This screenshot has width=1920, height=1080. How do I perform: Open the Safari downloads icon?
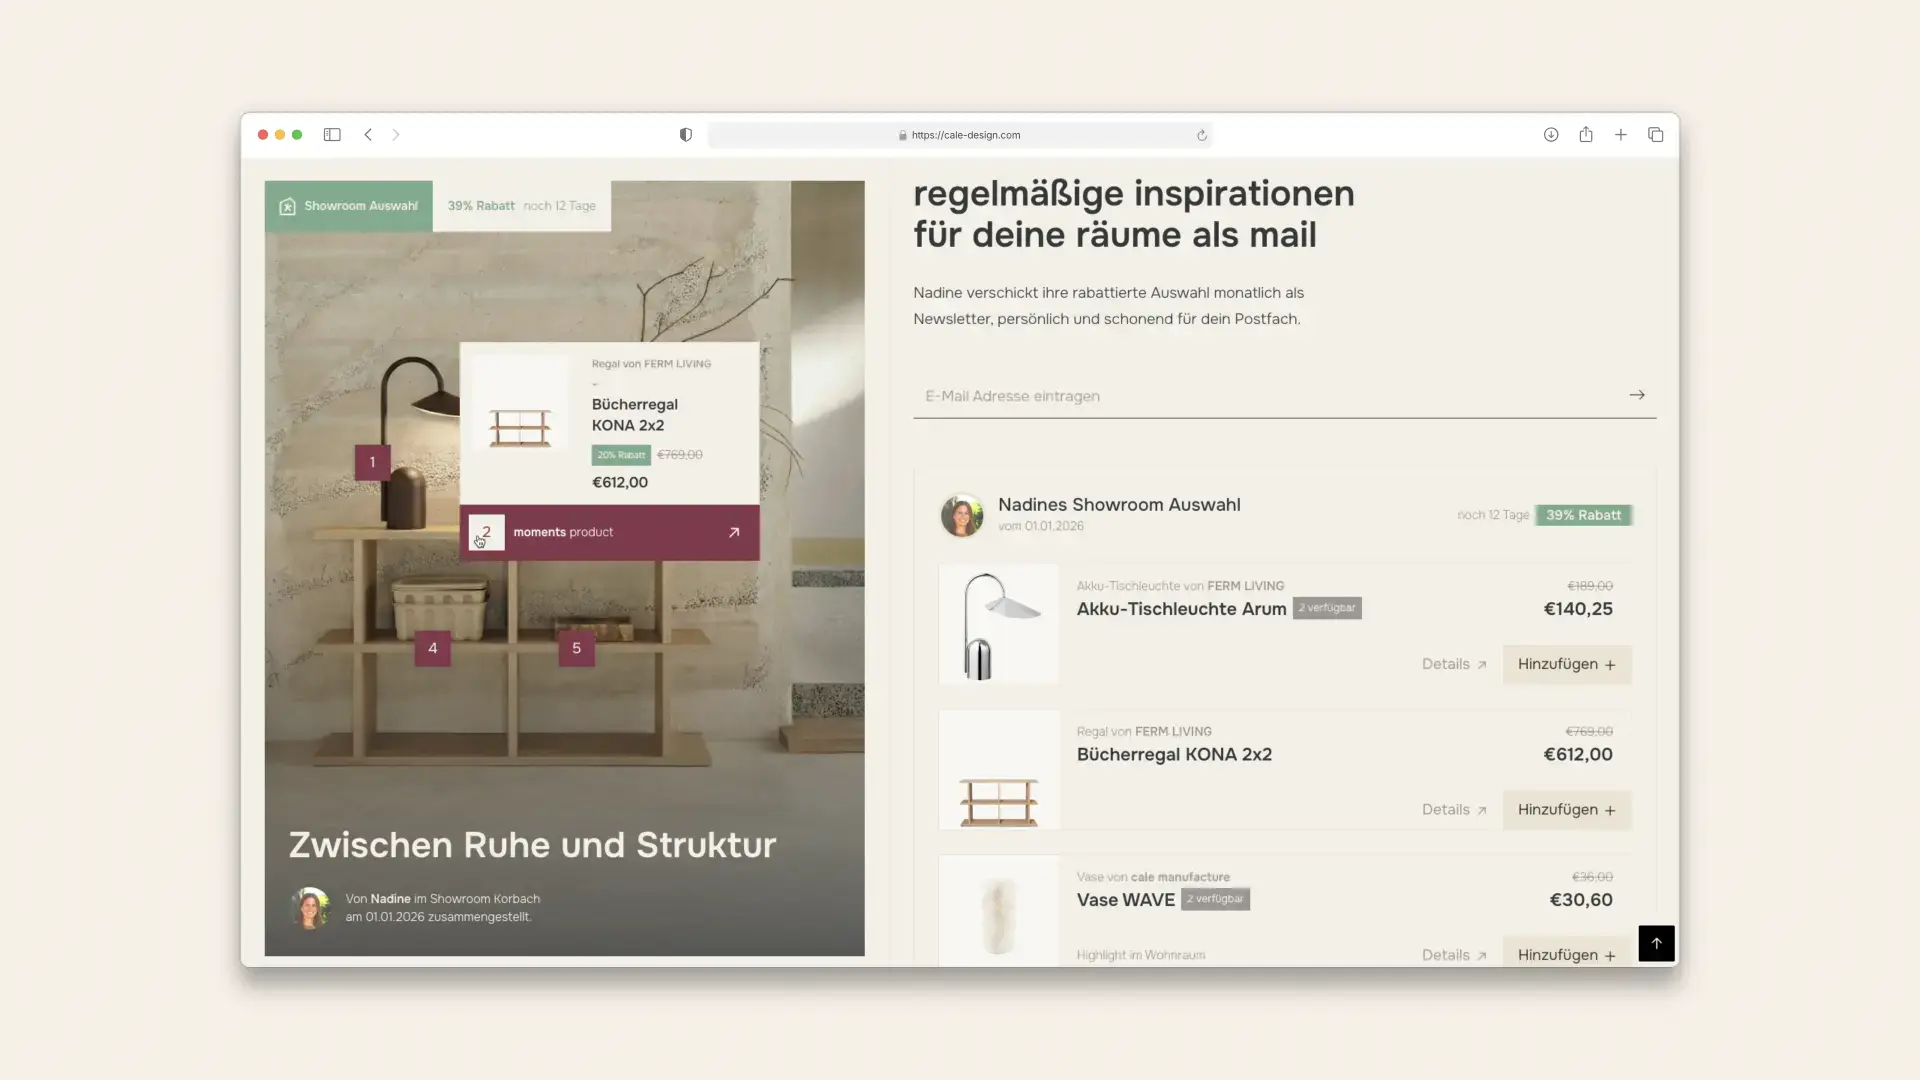[x=1551, y=135]
